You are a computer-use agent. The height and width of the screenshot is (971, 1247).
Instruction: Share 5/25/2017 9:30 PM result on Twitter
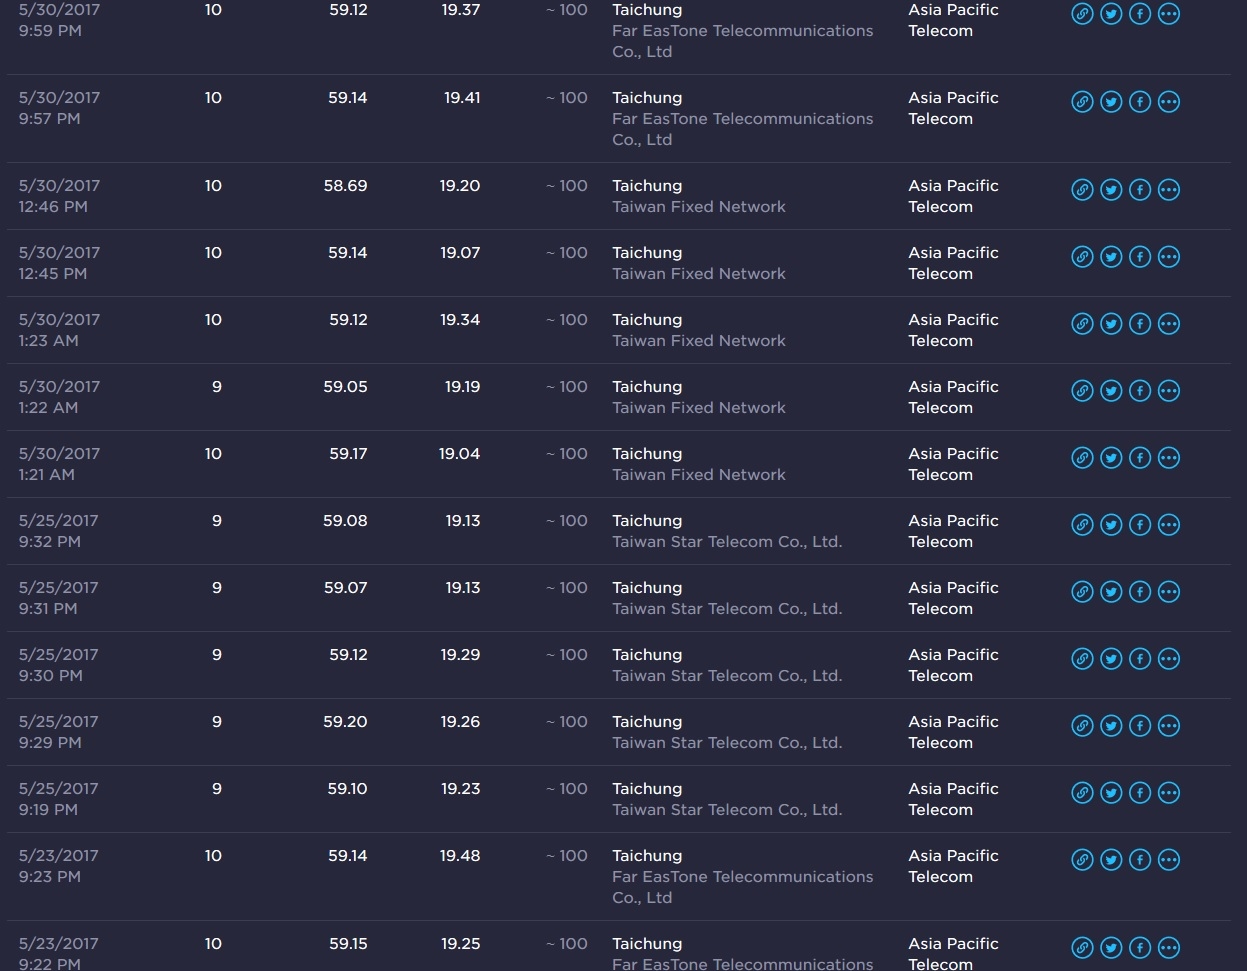(1111, 659)
